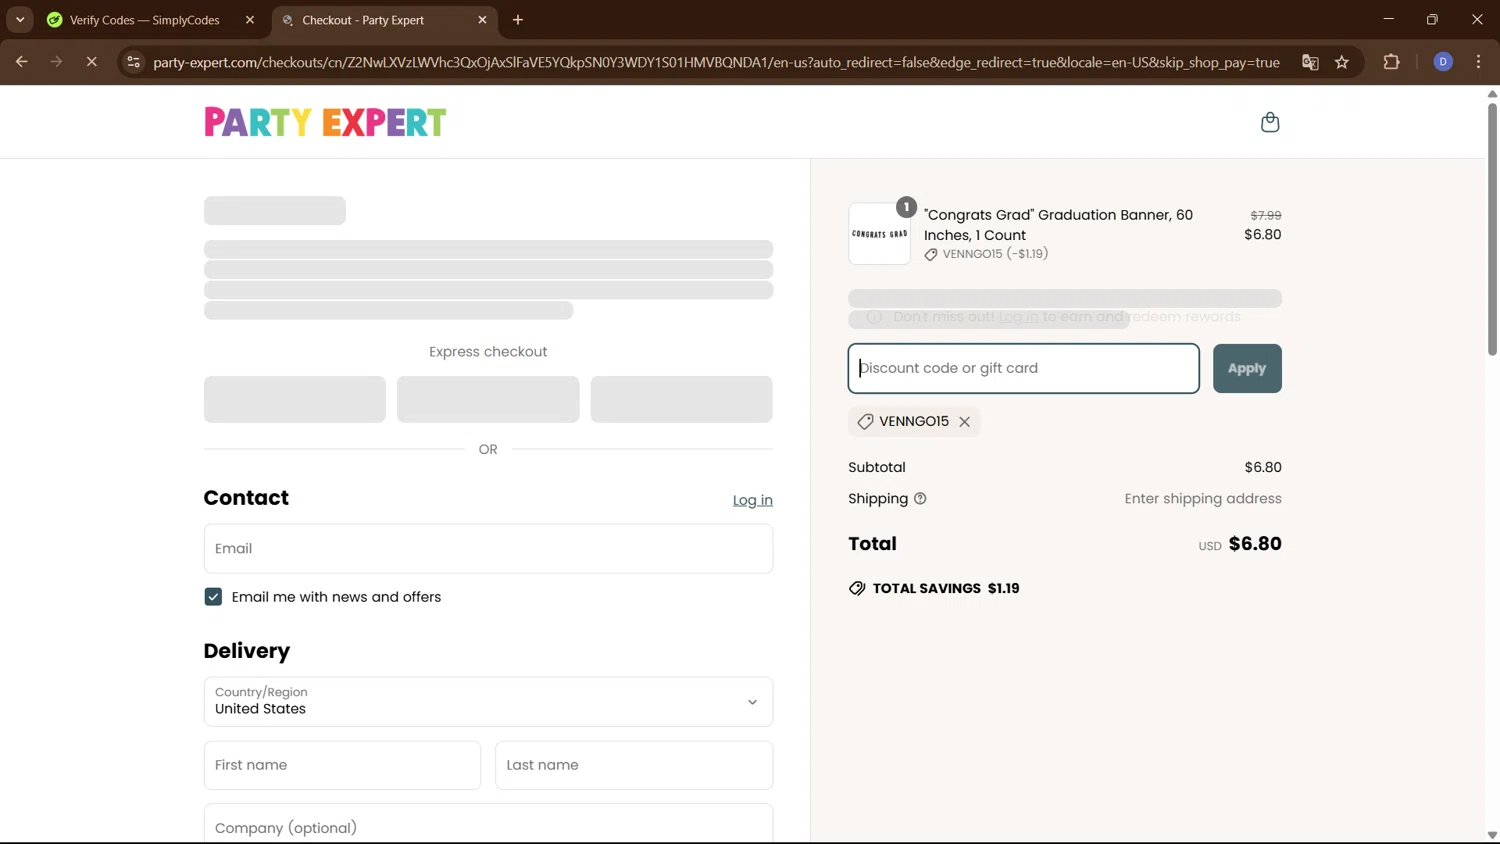Viewport: 1500px width, 844px height.
Task: Bookmark this page with the star icon
Action: click(x=1342, y=62)
